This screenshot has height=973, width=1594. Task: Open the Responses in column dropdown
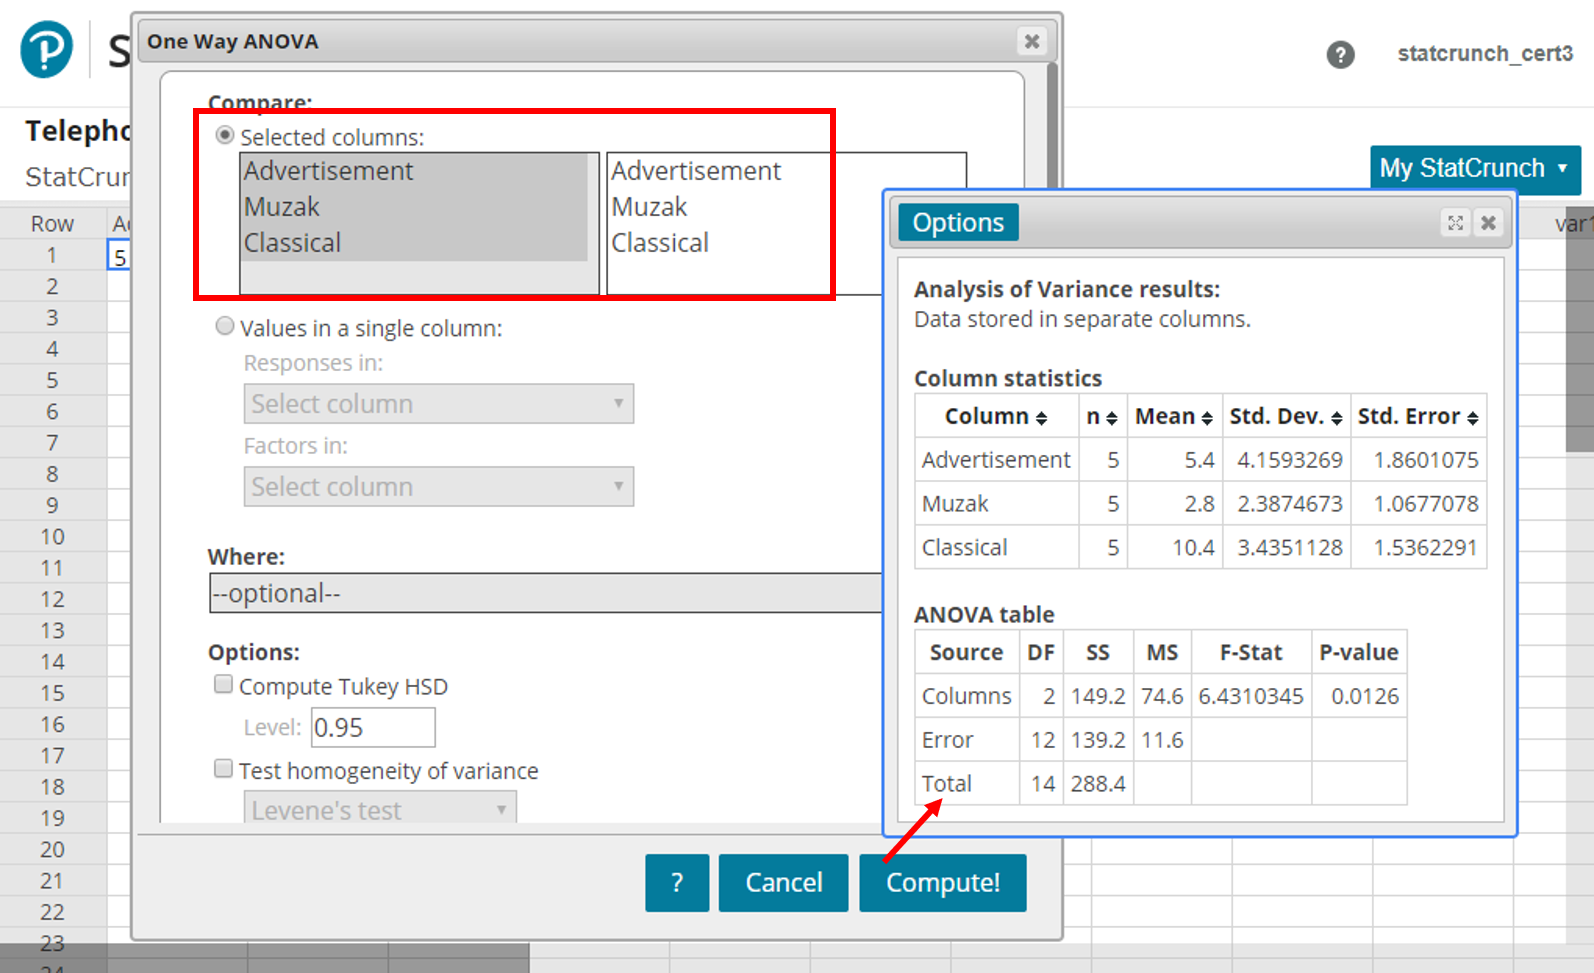coord(438,404)
